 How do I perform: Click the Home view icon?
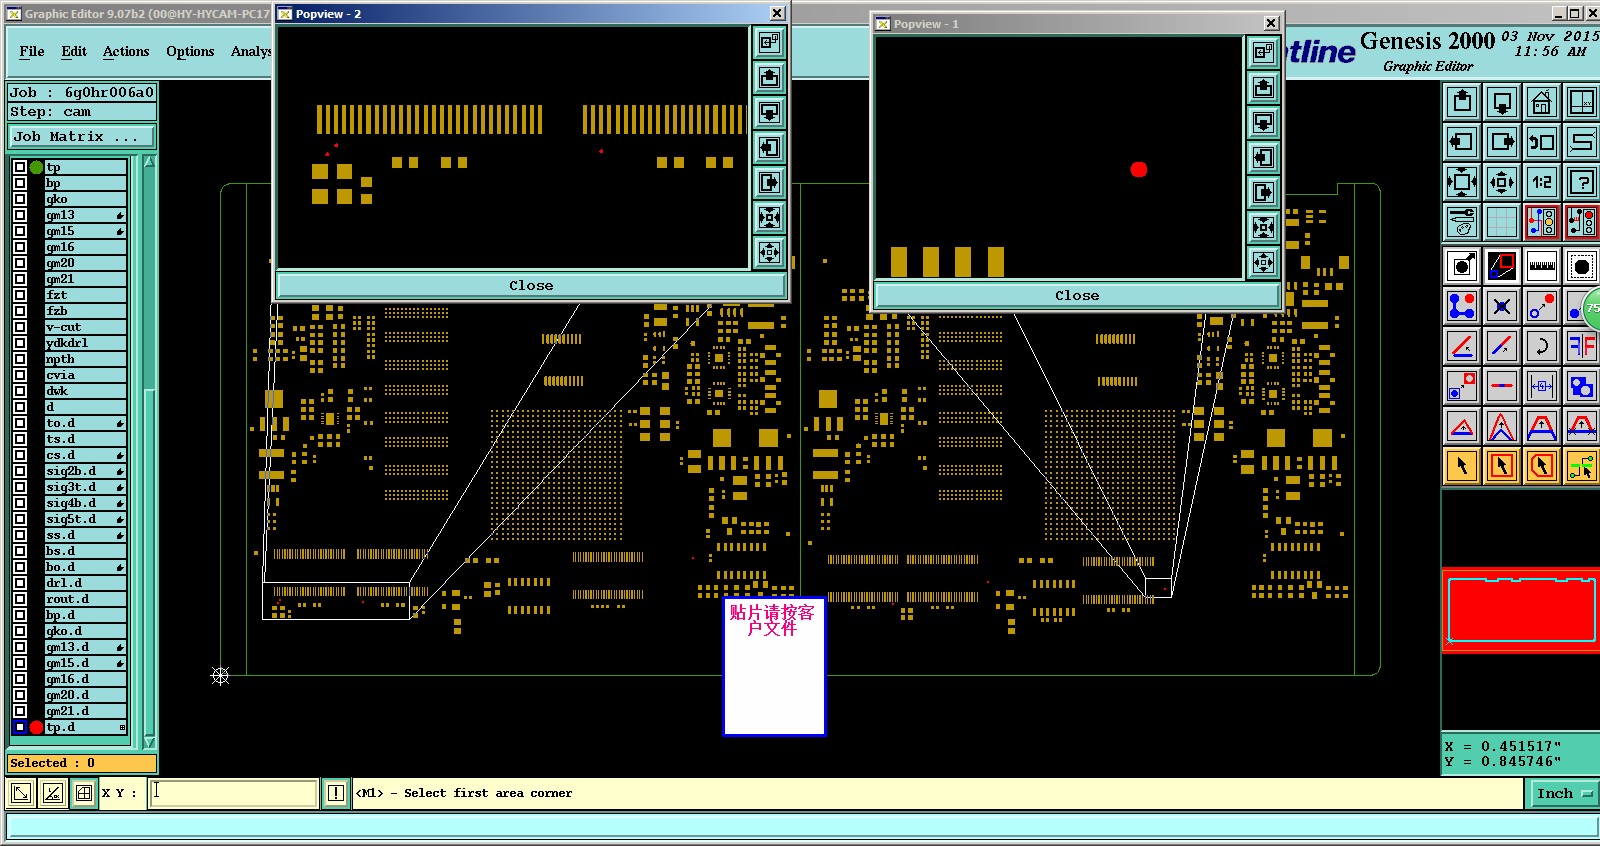pyautogui.click(x=1541, y=102)
